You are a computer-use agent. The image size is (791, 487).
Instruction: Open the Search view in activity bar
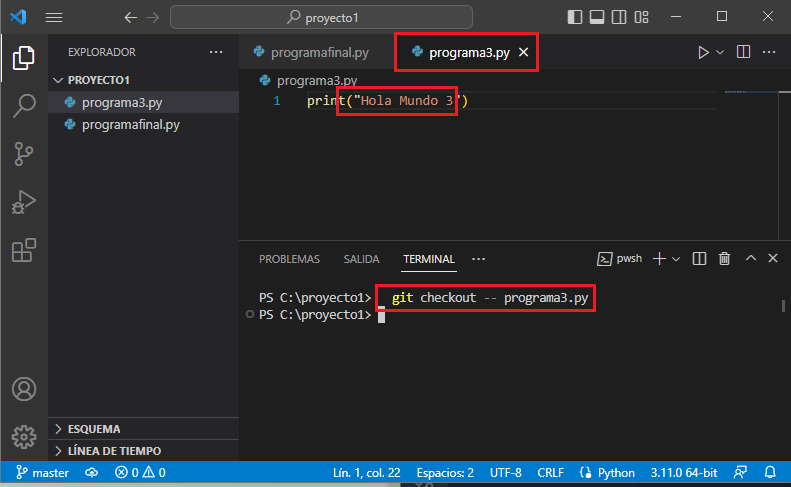[x=23, y=105]
